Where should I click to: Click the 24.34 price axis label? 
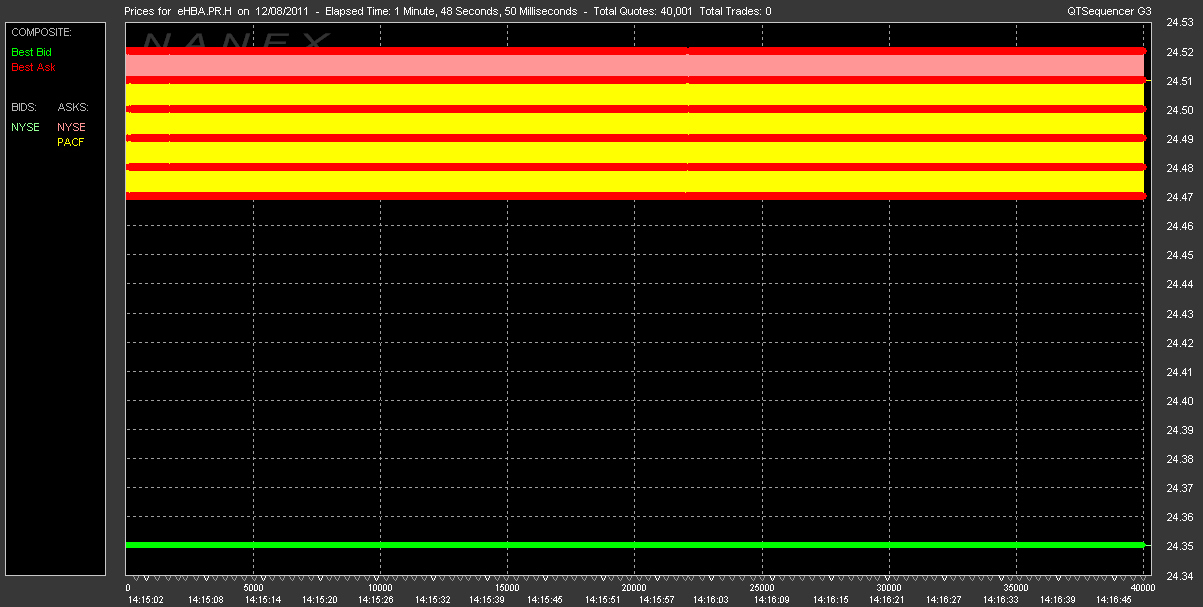point(1178,576)
